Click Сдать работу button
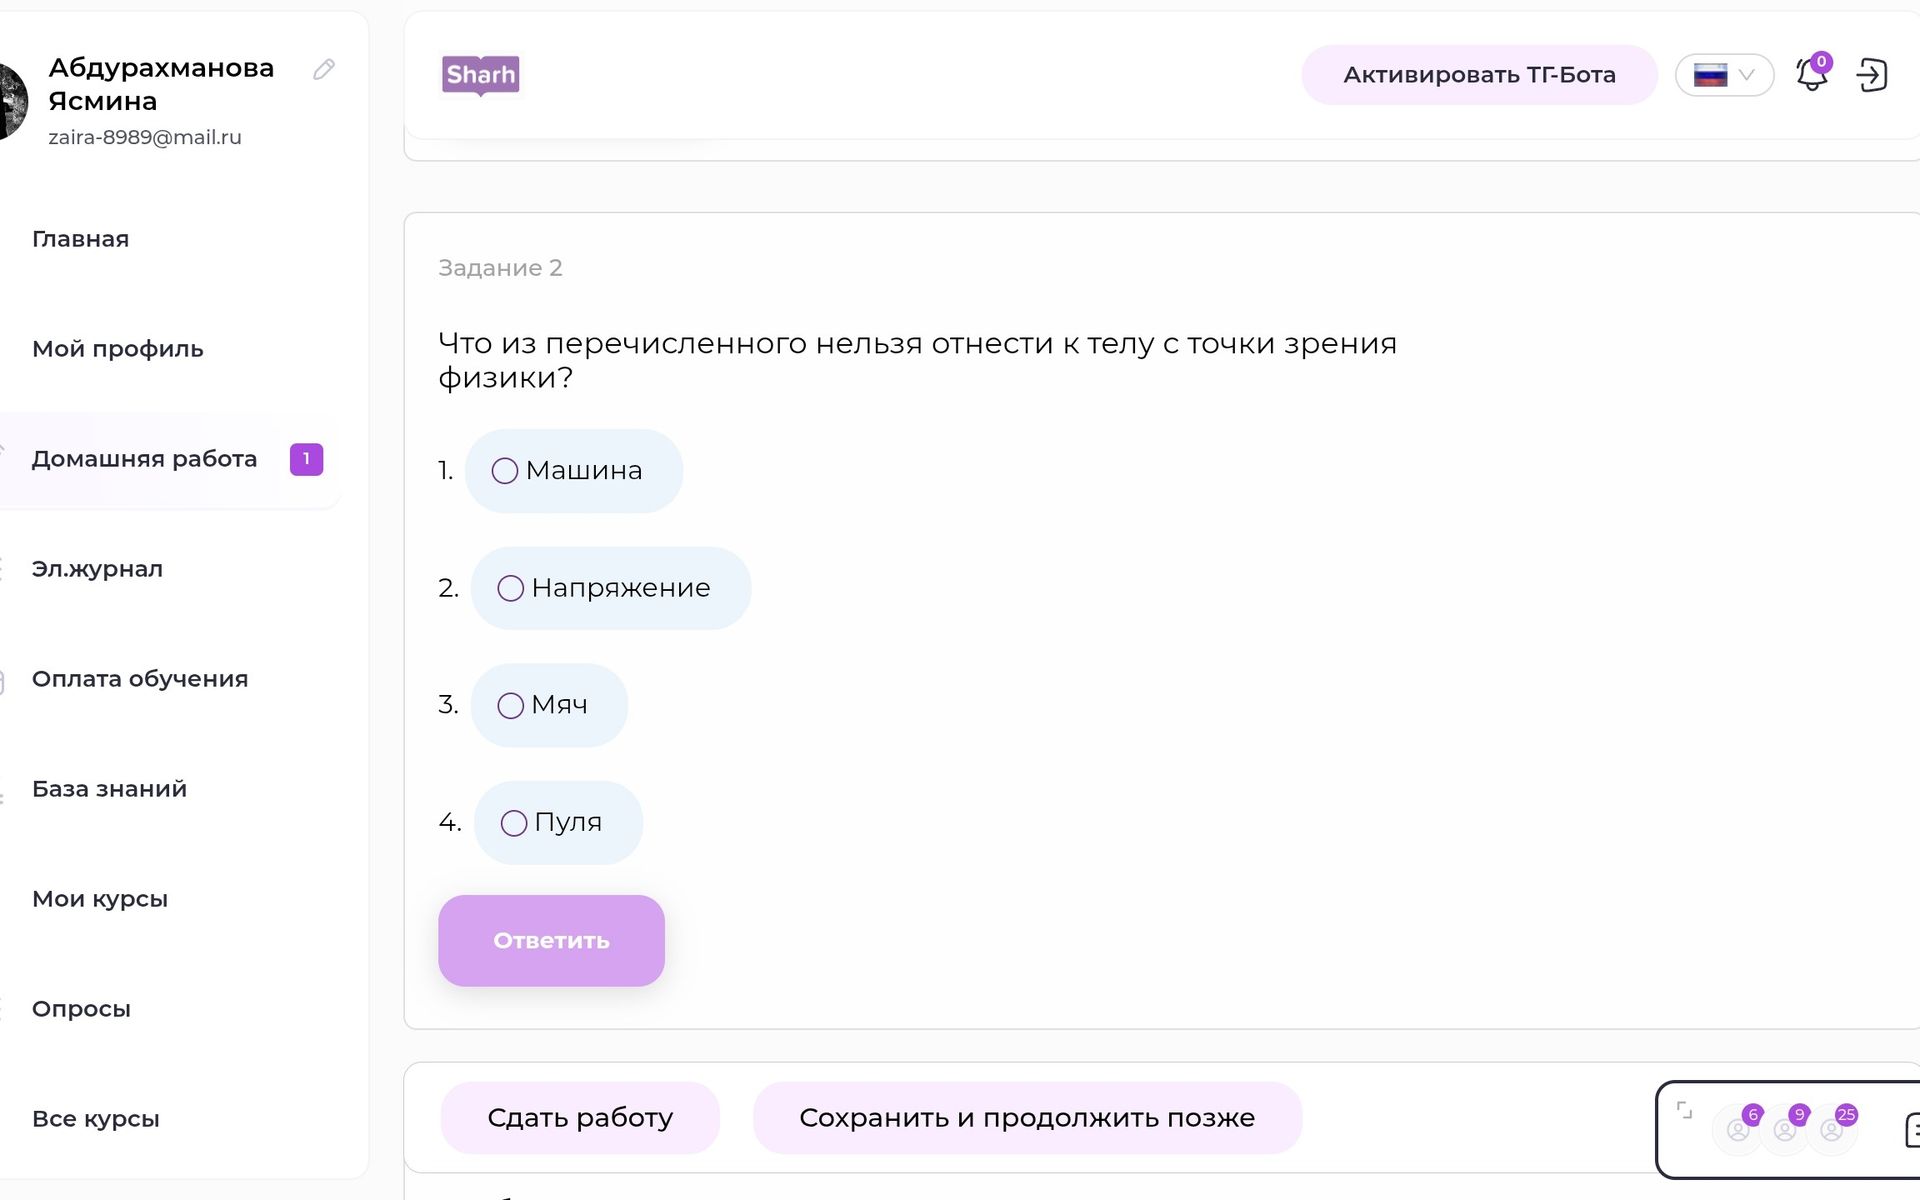 pos(580,1118)
